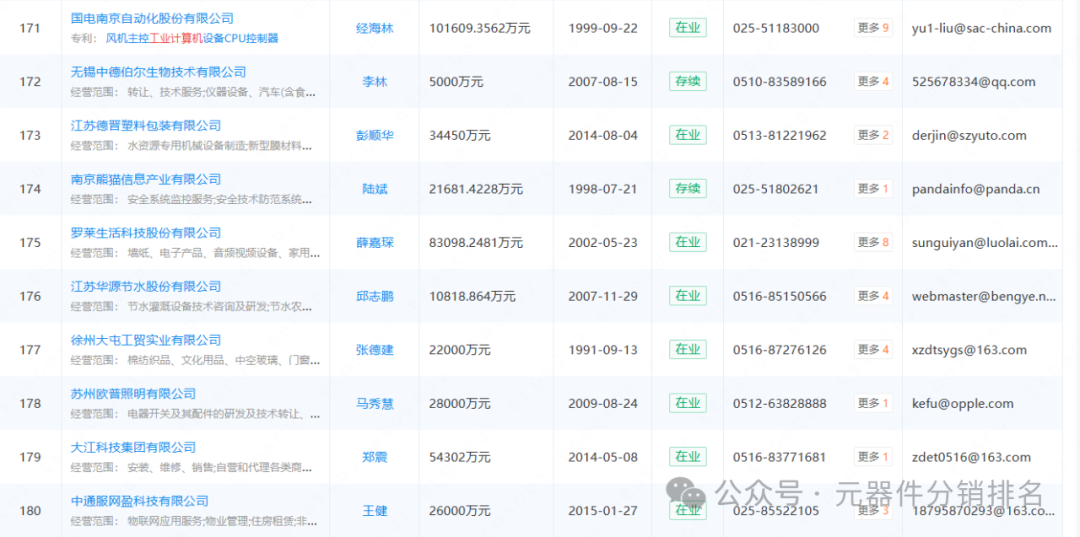
Task: Select email pandainfo@panda.cn
Action: (975, 189)
